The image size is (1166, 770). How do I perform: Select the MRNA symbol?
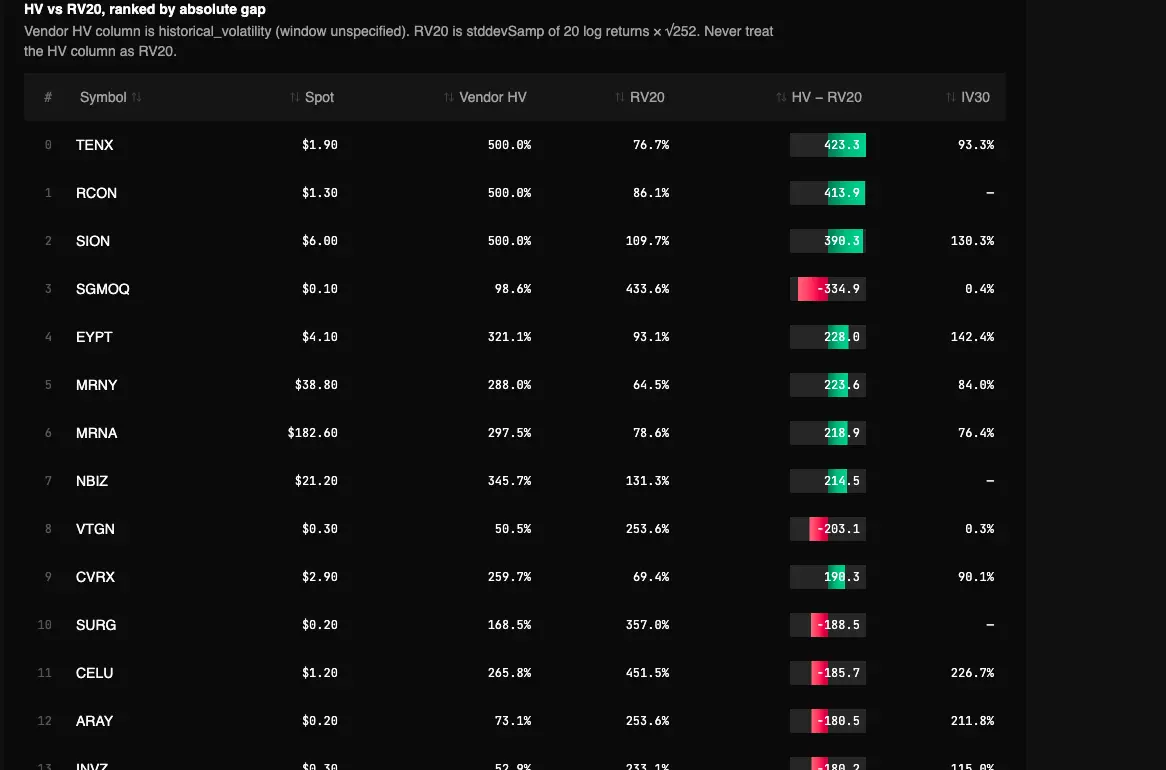(97, 433)
